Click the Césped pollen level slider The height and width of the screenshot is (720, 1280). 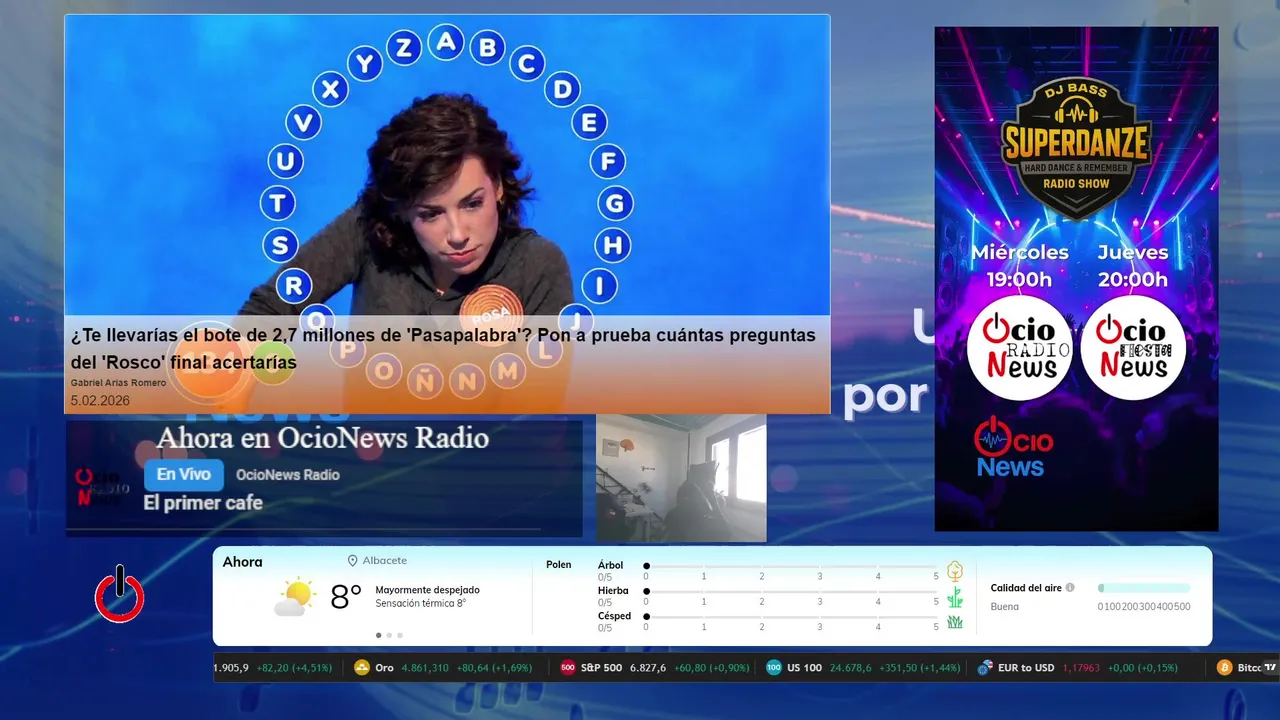(x=791, y=617)
